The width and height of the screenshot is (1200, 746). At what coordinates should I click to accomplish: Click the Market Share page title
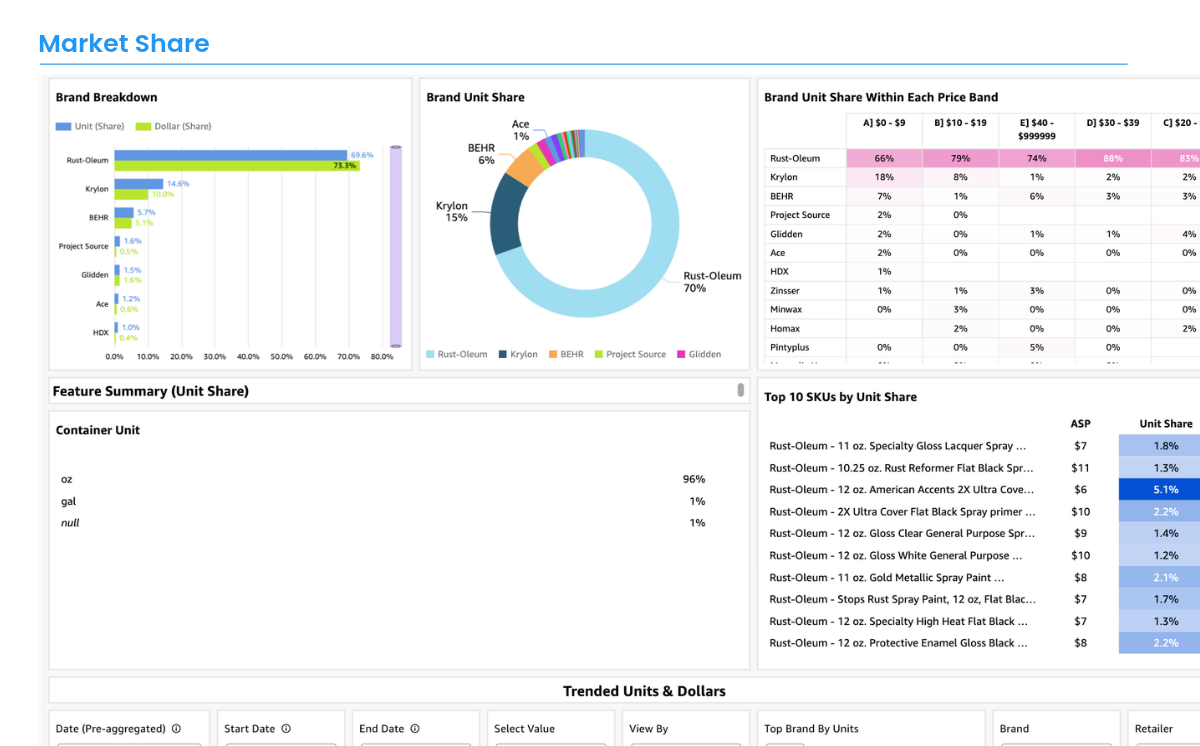(x=124, y=44)
